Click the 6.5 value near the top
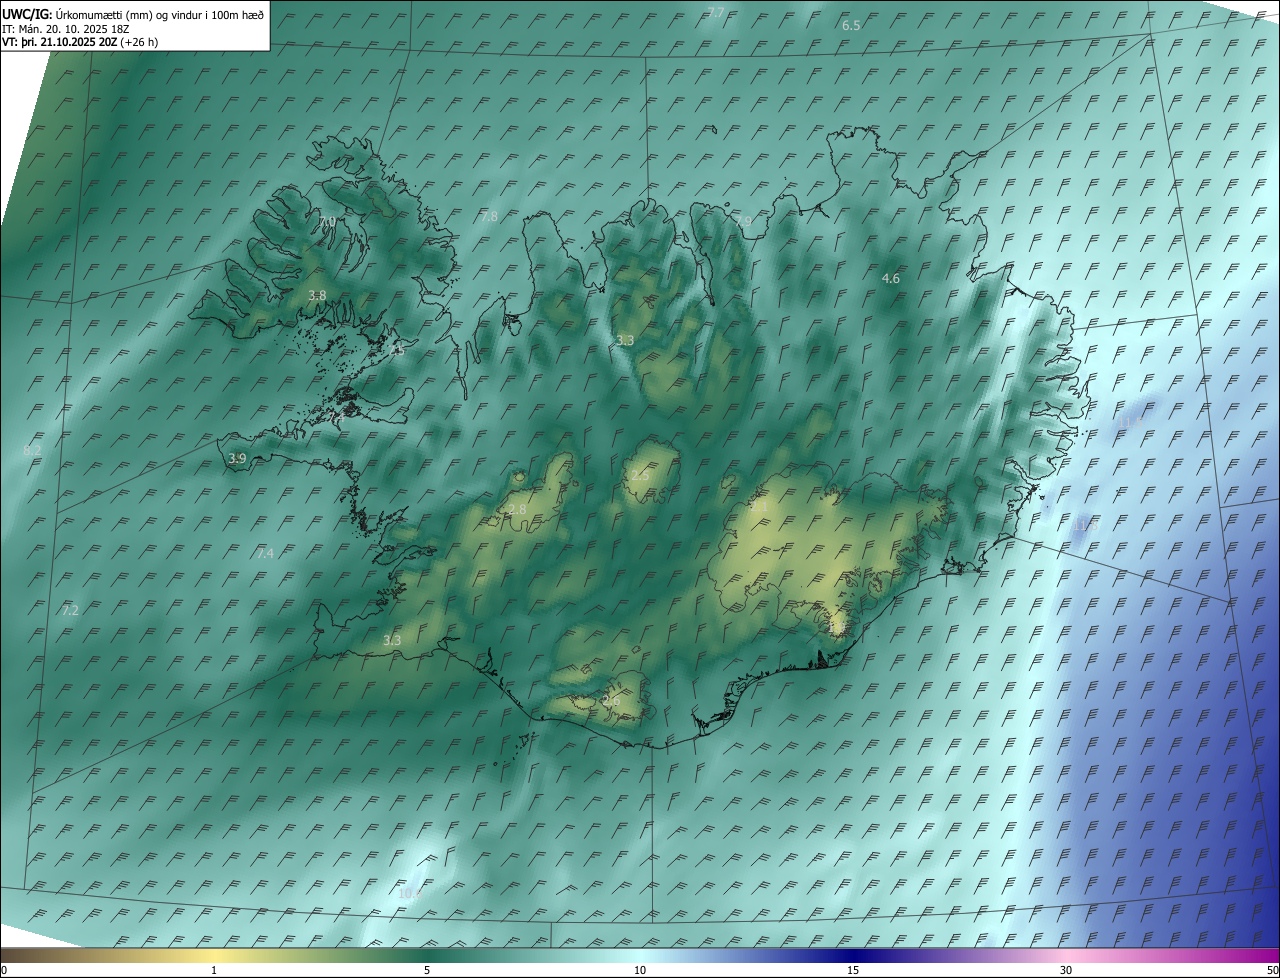The image size is (1280, 978). [851, 25]
